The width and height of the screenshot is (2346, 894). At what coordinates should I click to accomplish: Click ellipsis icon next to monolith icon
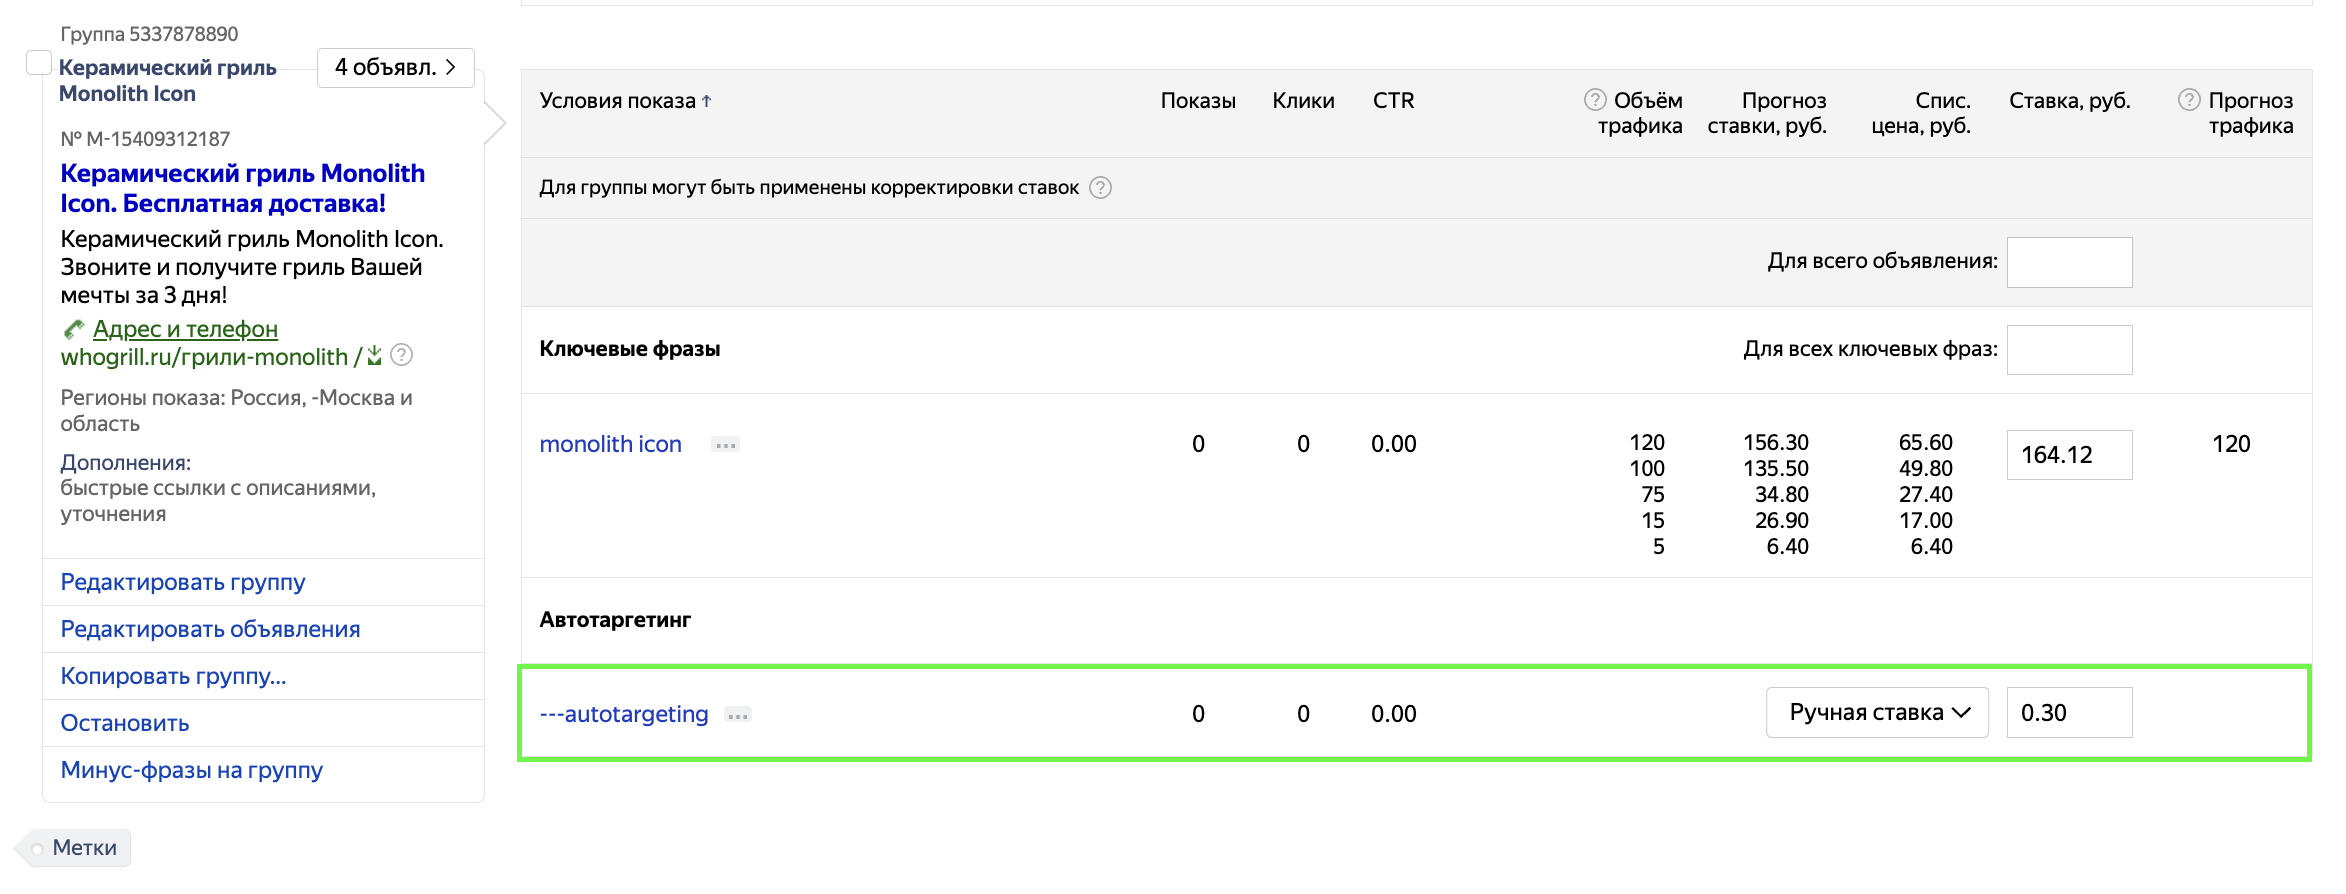(x=726, y=445)
